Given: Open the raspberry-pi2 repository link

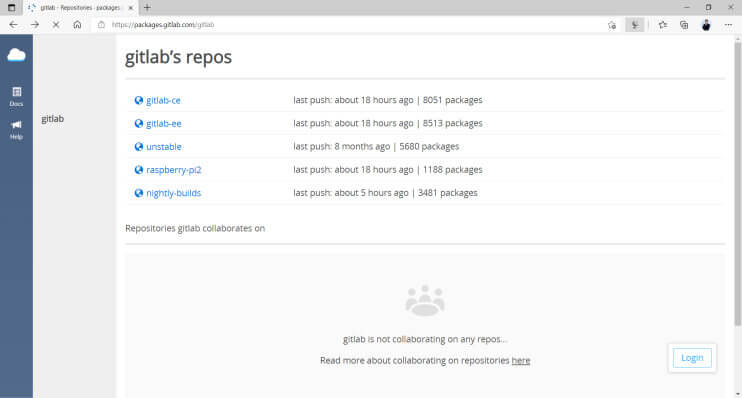Looking at the screenshot, I should pos(174,170).
